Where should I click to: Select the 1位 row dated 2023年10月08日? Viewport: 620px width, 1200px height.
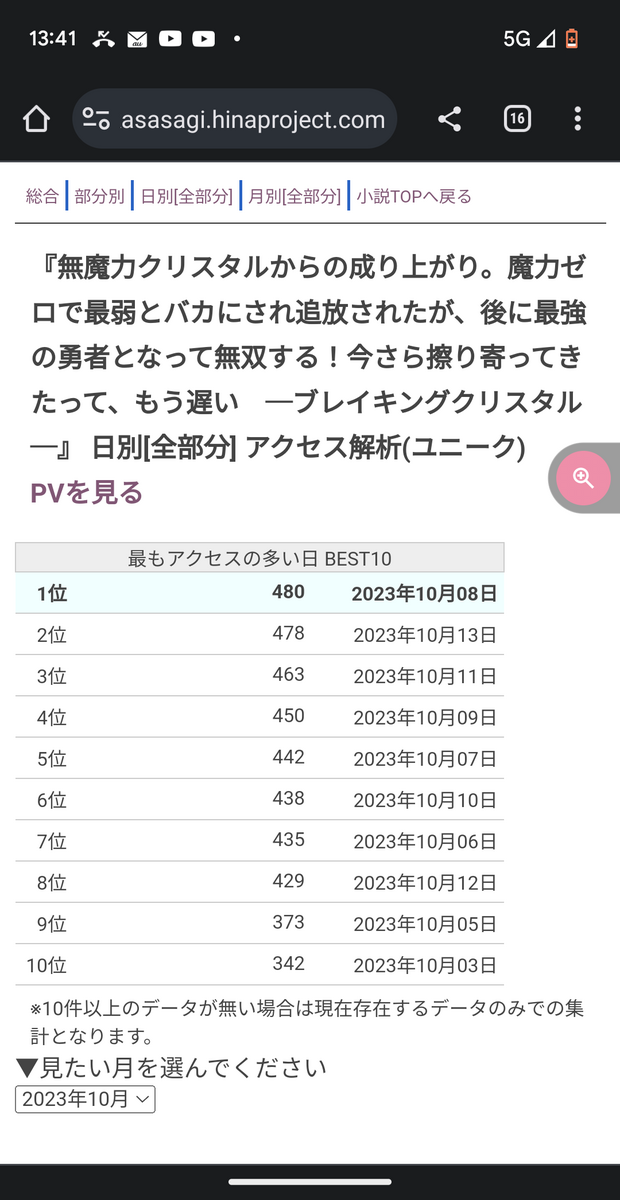(260, 593)
